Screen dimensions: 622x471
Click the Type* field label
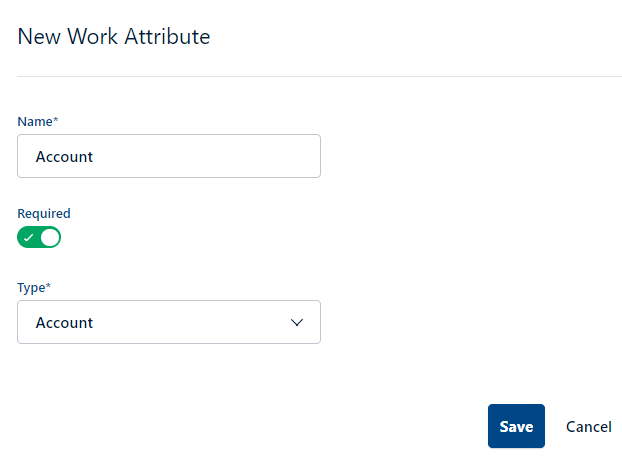pyautogui.click(x=34, y=287)
